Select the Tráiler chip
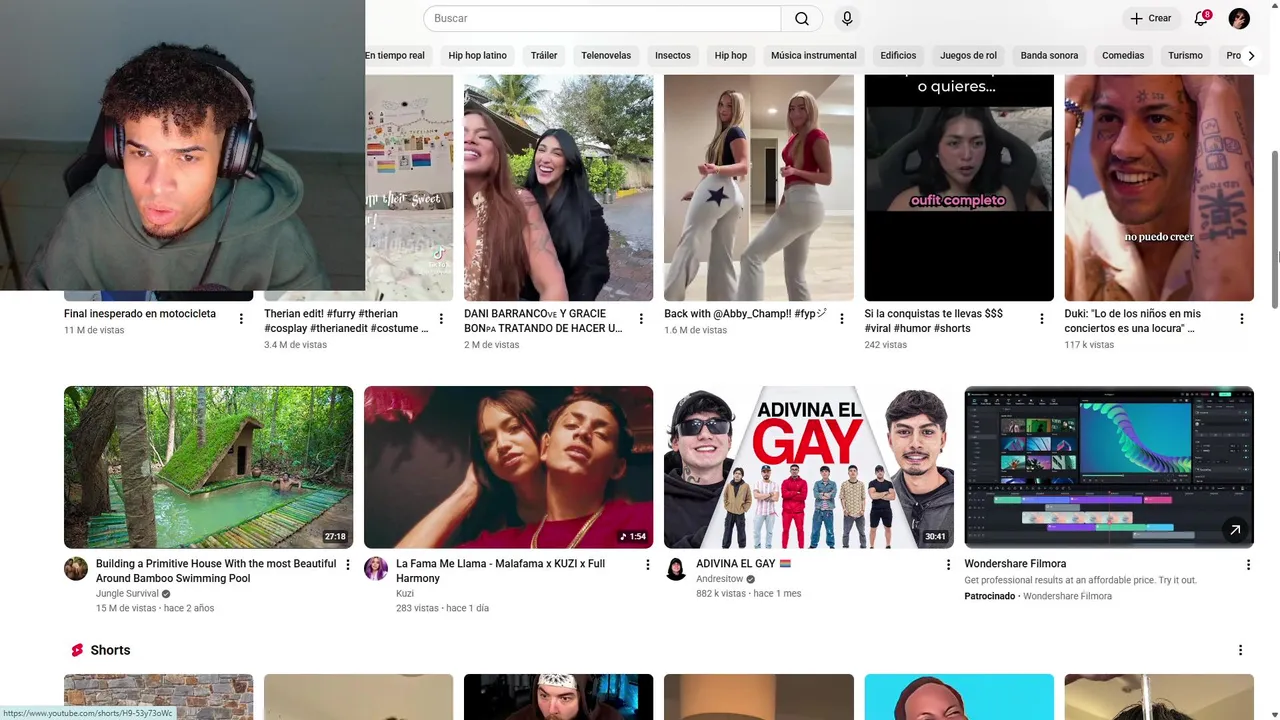The width and height of the screenshot is (1280, 720). (544, 55)
